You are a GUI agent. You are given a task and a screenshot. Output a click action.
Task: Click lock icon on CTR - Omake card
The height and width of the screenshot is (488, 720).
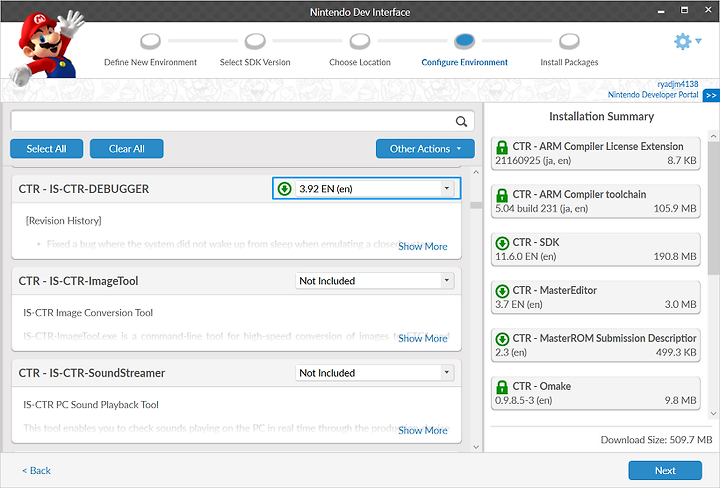pos(502,387)
